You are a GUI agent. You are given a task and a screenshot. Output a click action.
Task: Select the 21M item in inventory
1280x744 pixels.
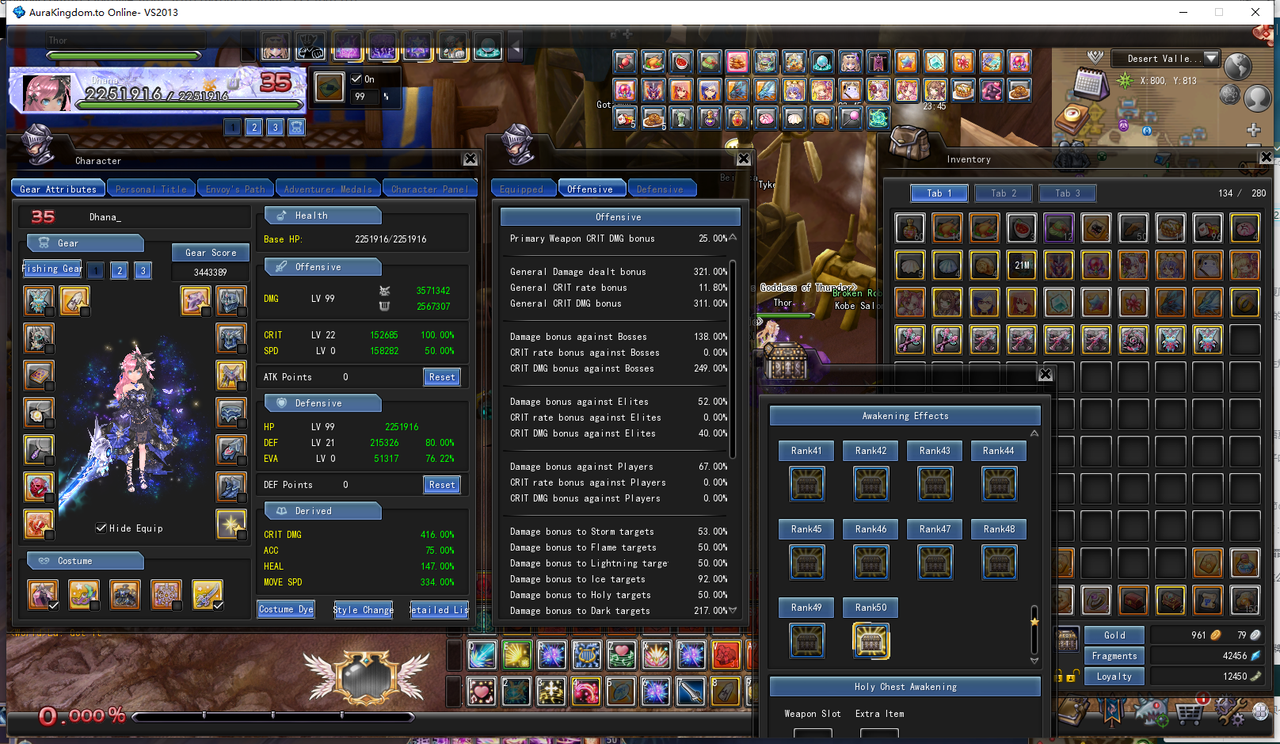[1022, 265]
